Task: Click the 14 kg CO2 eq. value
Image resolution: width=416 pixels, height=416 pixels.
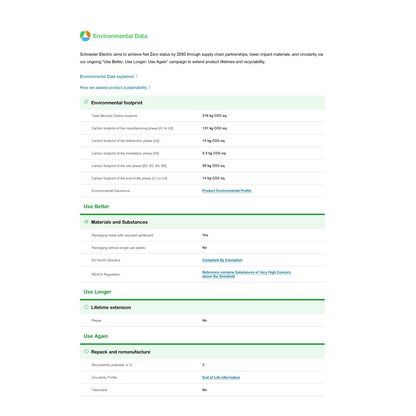Action: point(213,178)
